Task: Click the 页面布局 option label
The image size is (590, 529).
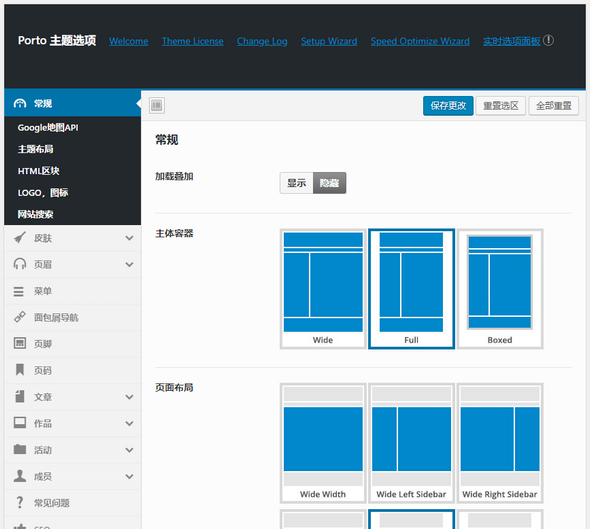Action: pos(174,388)
